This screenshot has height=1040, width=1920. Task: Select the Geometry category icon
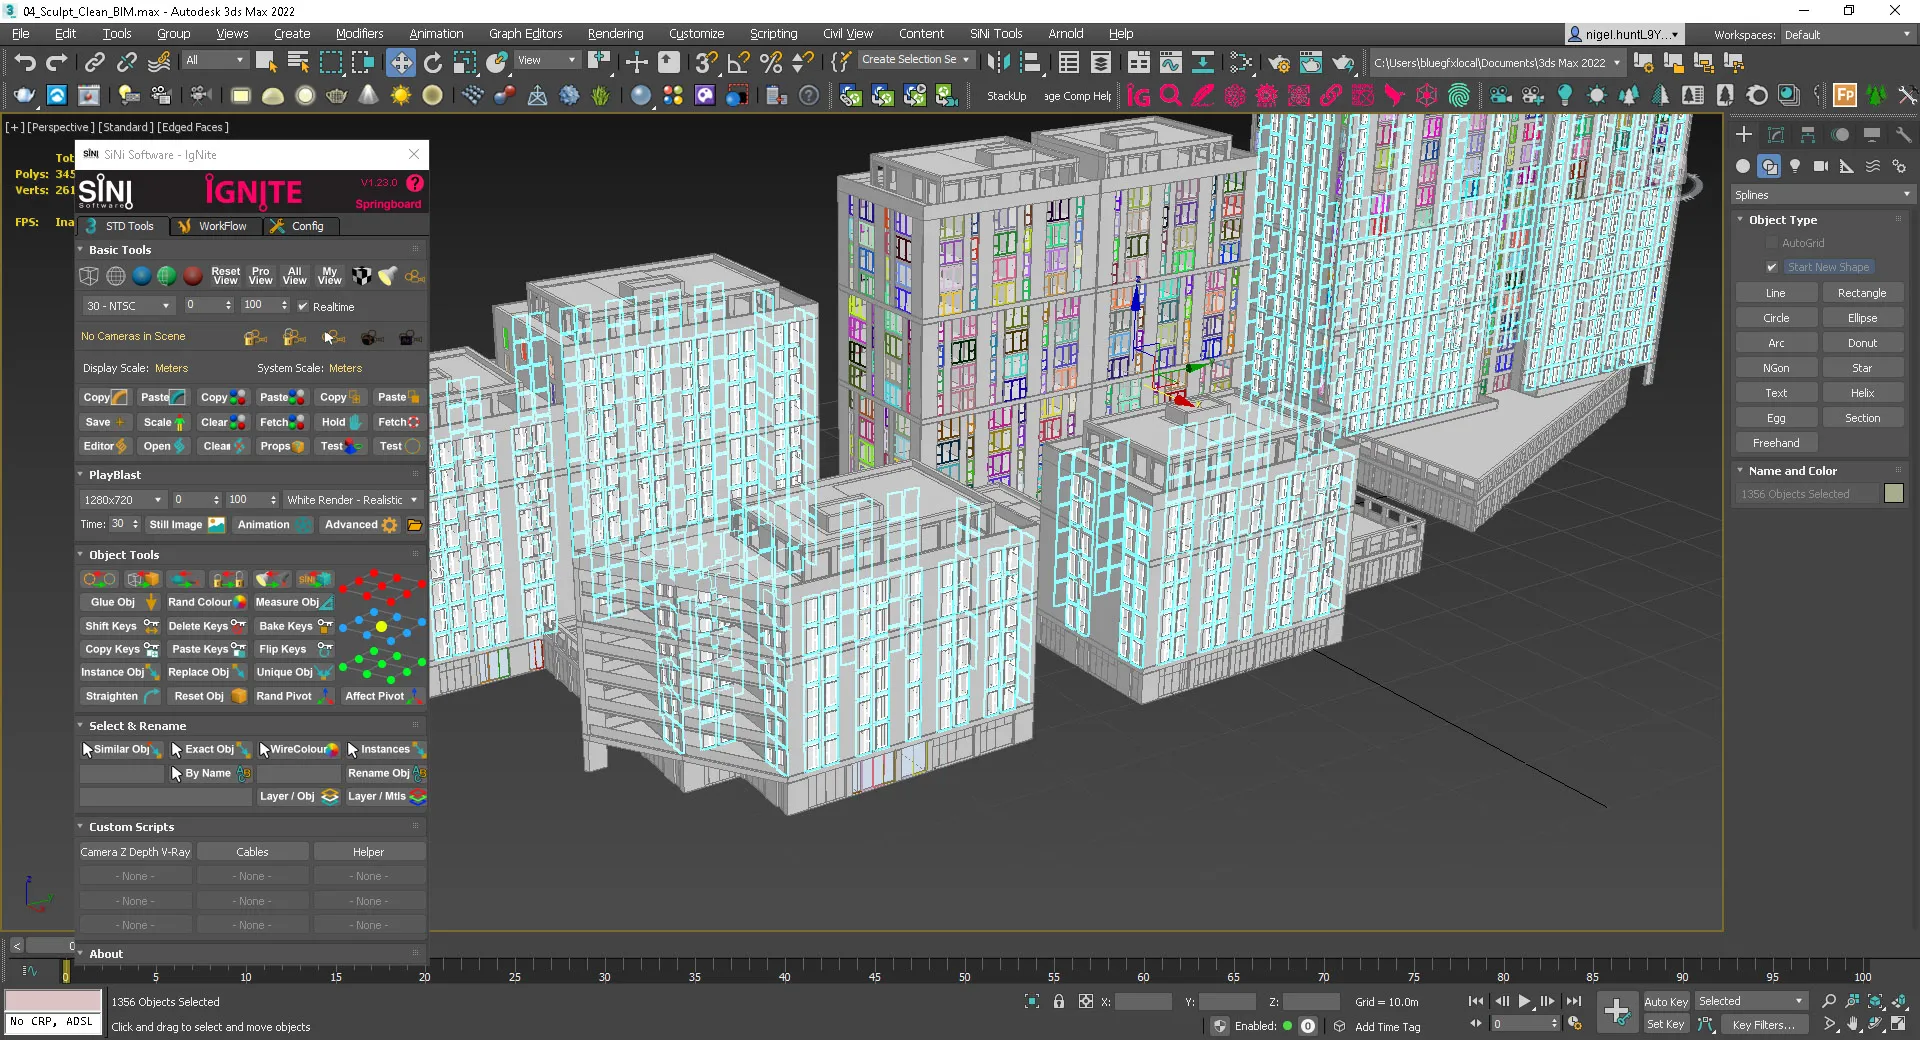(1743, 167)
